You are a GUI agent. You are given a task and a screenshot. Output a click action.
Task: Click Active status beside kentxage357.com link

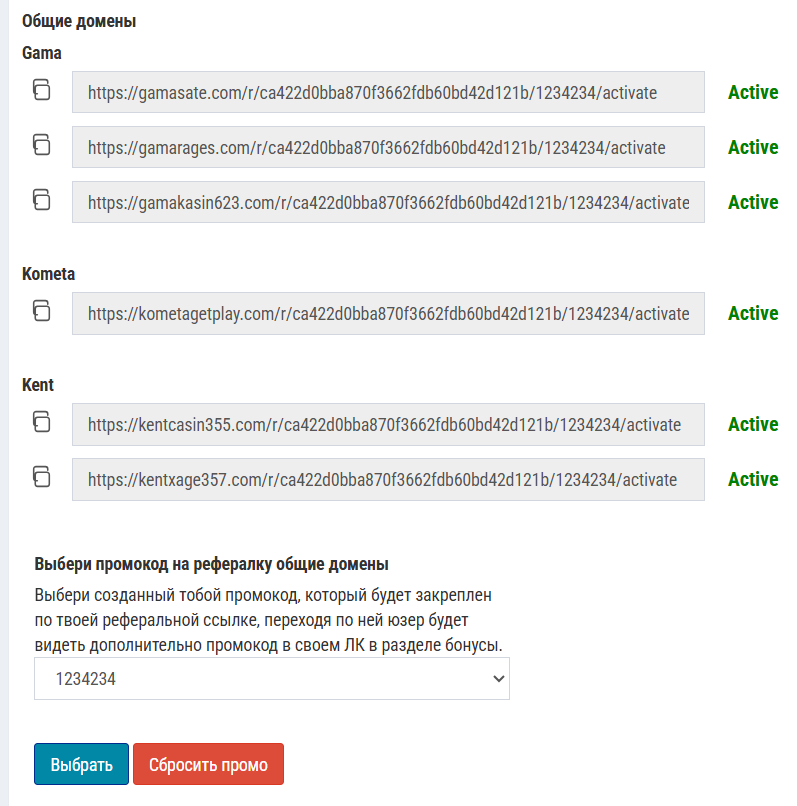[x=753, y=479]
